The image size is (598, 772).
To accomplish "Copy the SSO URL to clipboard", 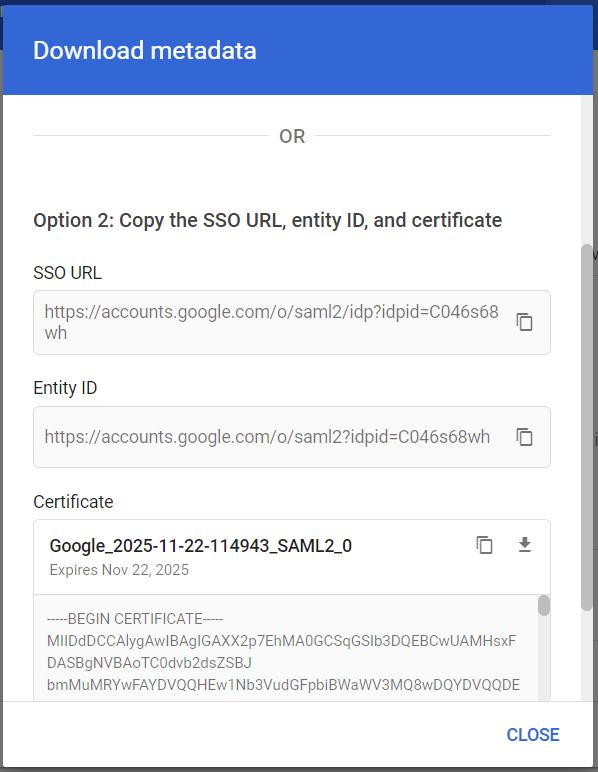I will pos(524,322).
